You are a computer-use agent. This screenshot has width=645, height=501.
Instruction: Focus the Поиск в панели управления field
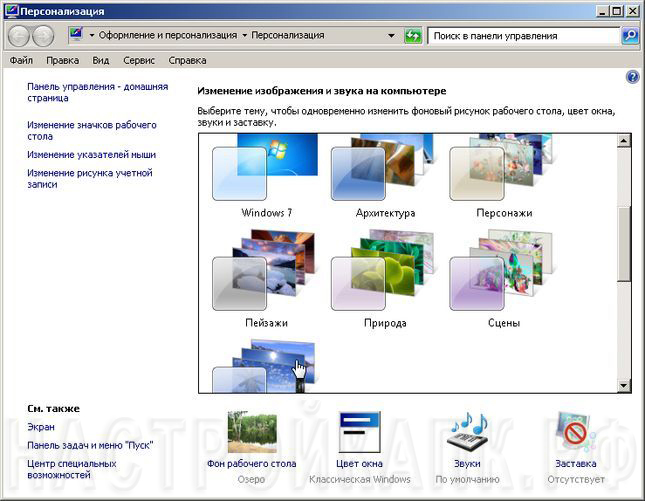[523, 36]
